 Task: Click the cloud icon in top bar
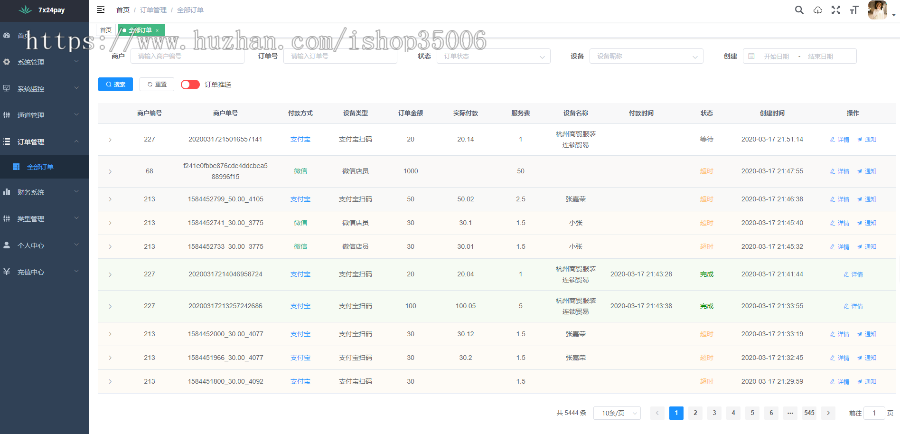[818, 10]
